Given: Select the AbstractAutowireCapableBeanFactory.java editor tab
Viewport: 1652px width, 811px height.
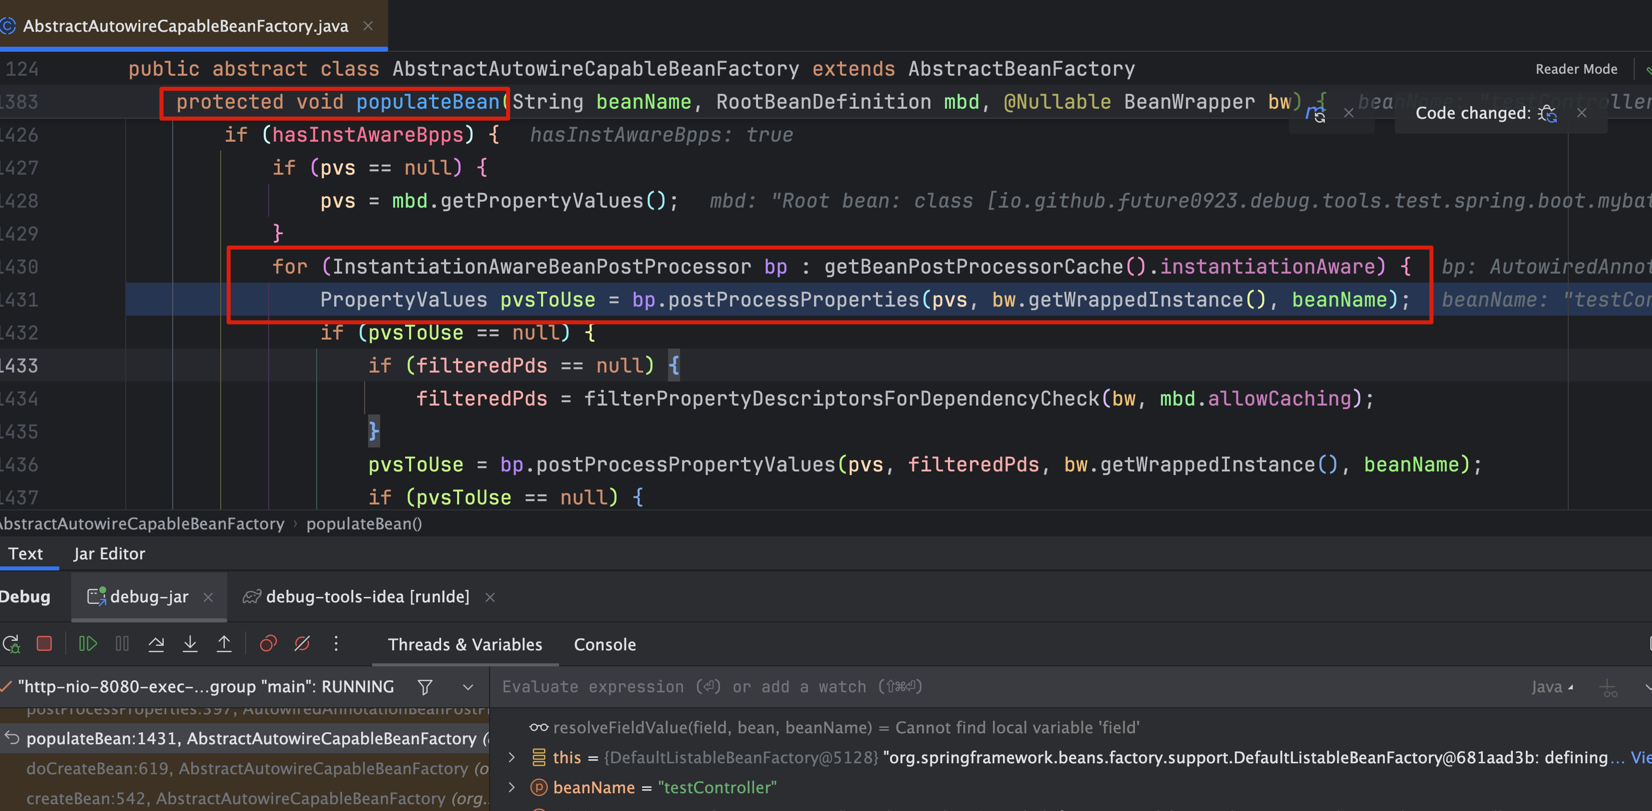Looking at the screenshot, I should click(x=185, y=26).
